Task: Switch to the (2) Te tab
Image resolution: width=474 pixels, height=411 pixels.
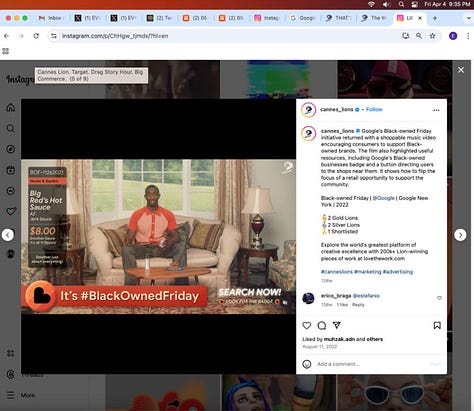Action: pyautogui.click(x=159, y=18)
